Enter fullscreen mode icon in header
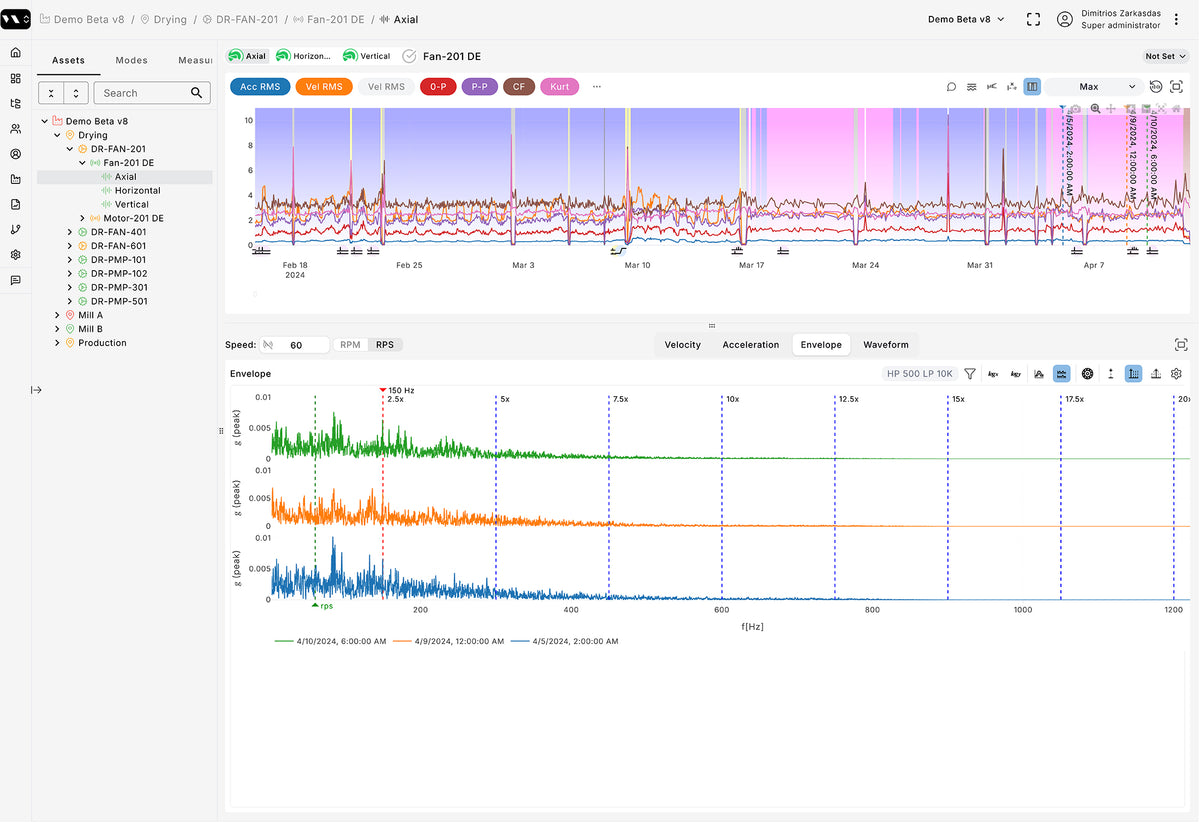 pyautogui.click(x=1034, y=20)
